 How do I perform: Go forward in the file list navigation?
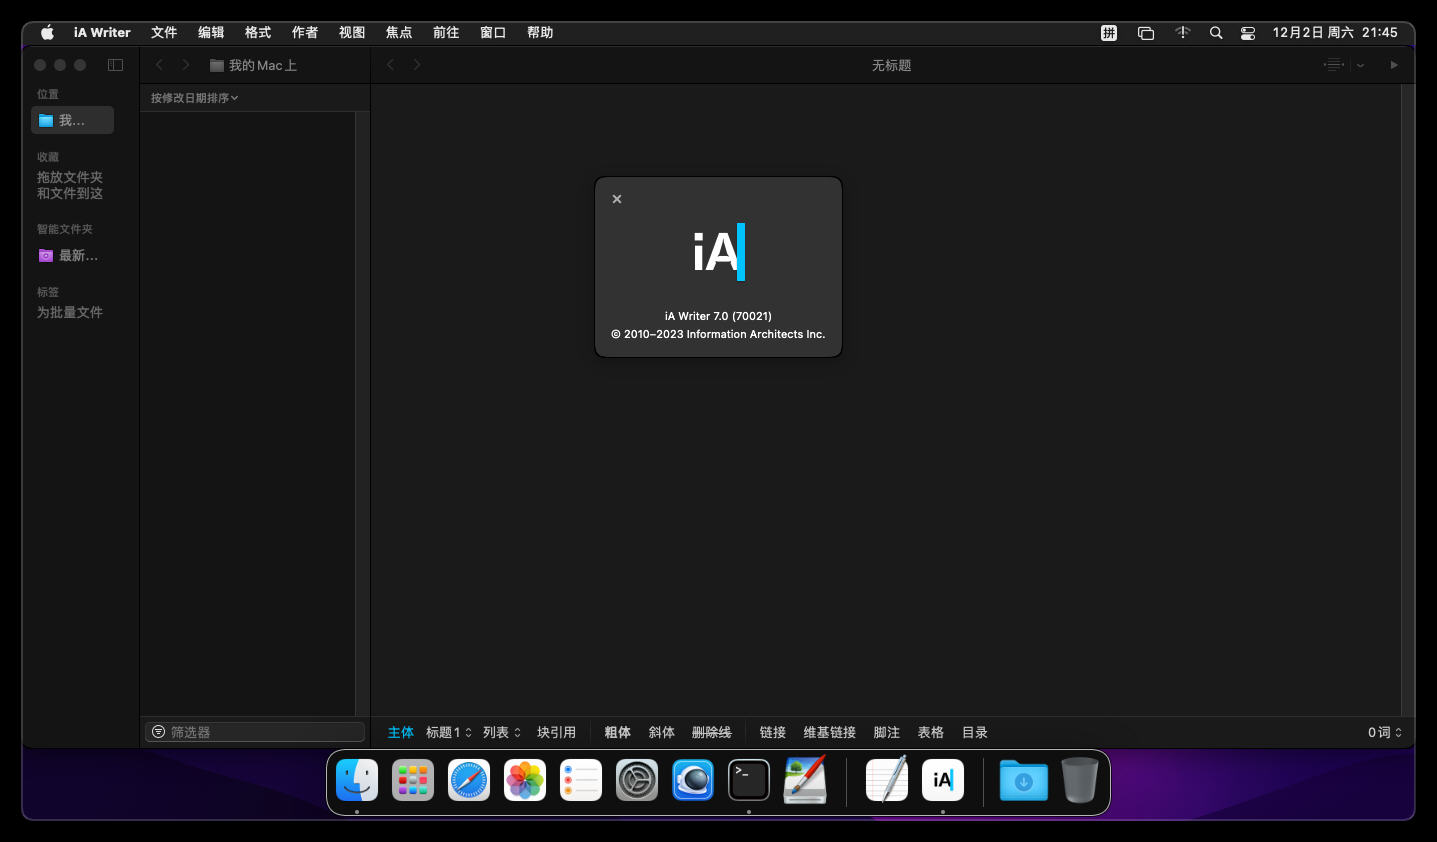point(185,65)
